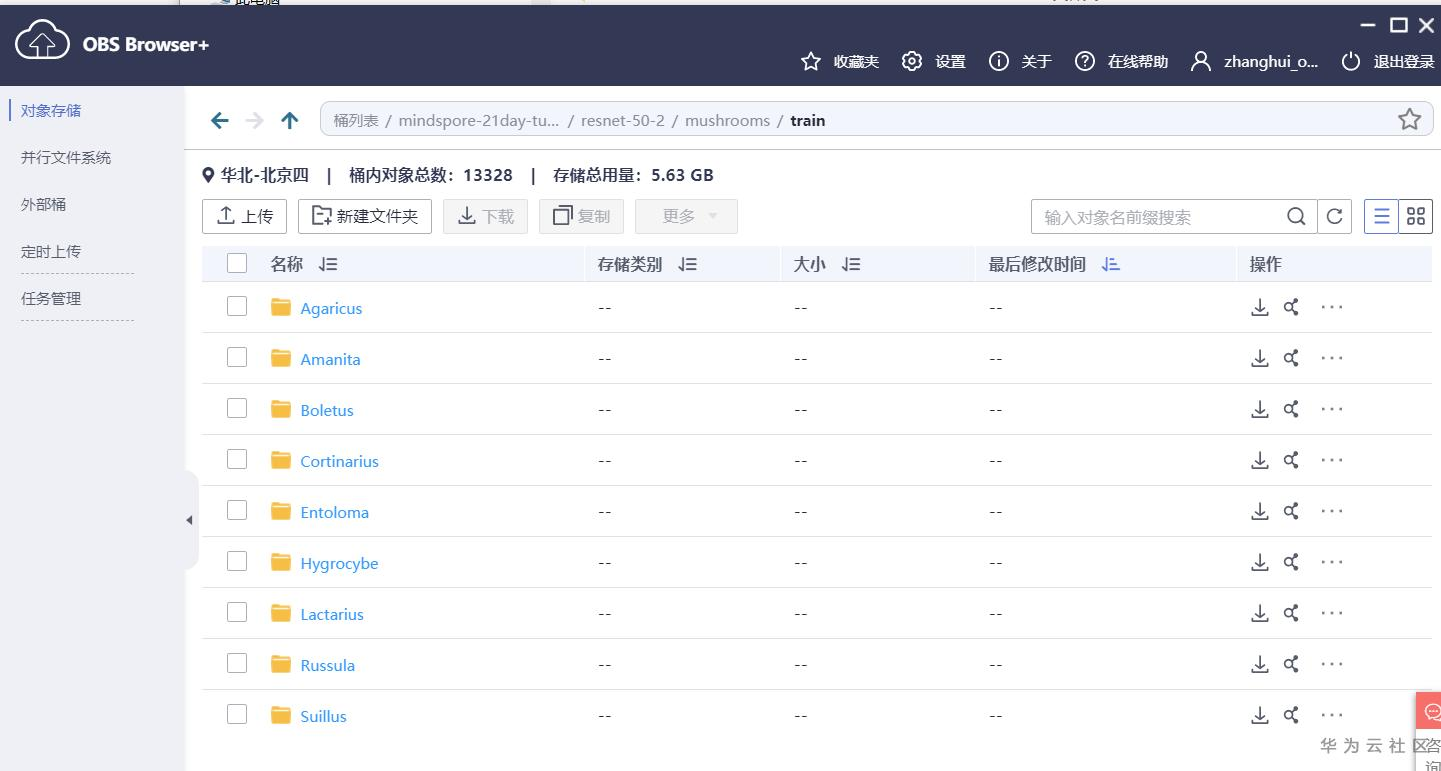Share the Boletus folder using its share icon

pos(1290,409)
